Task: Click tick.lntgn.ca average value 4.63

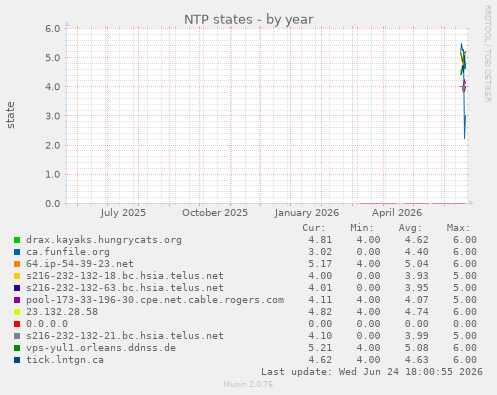Action: point(417,360)
